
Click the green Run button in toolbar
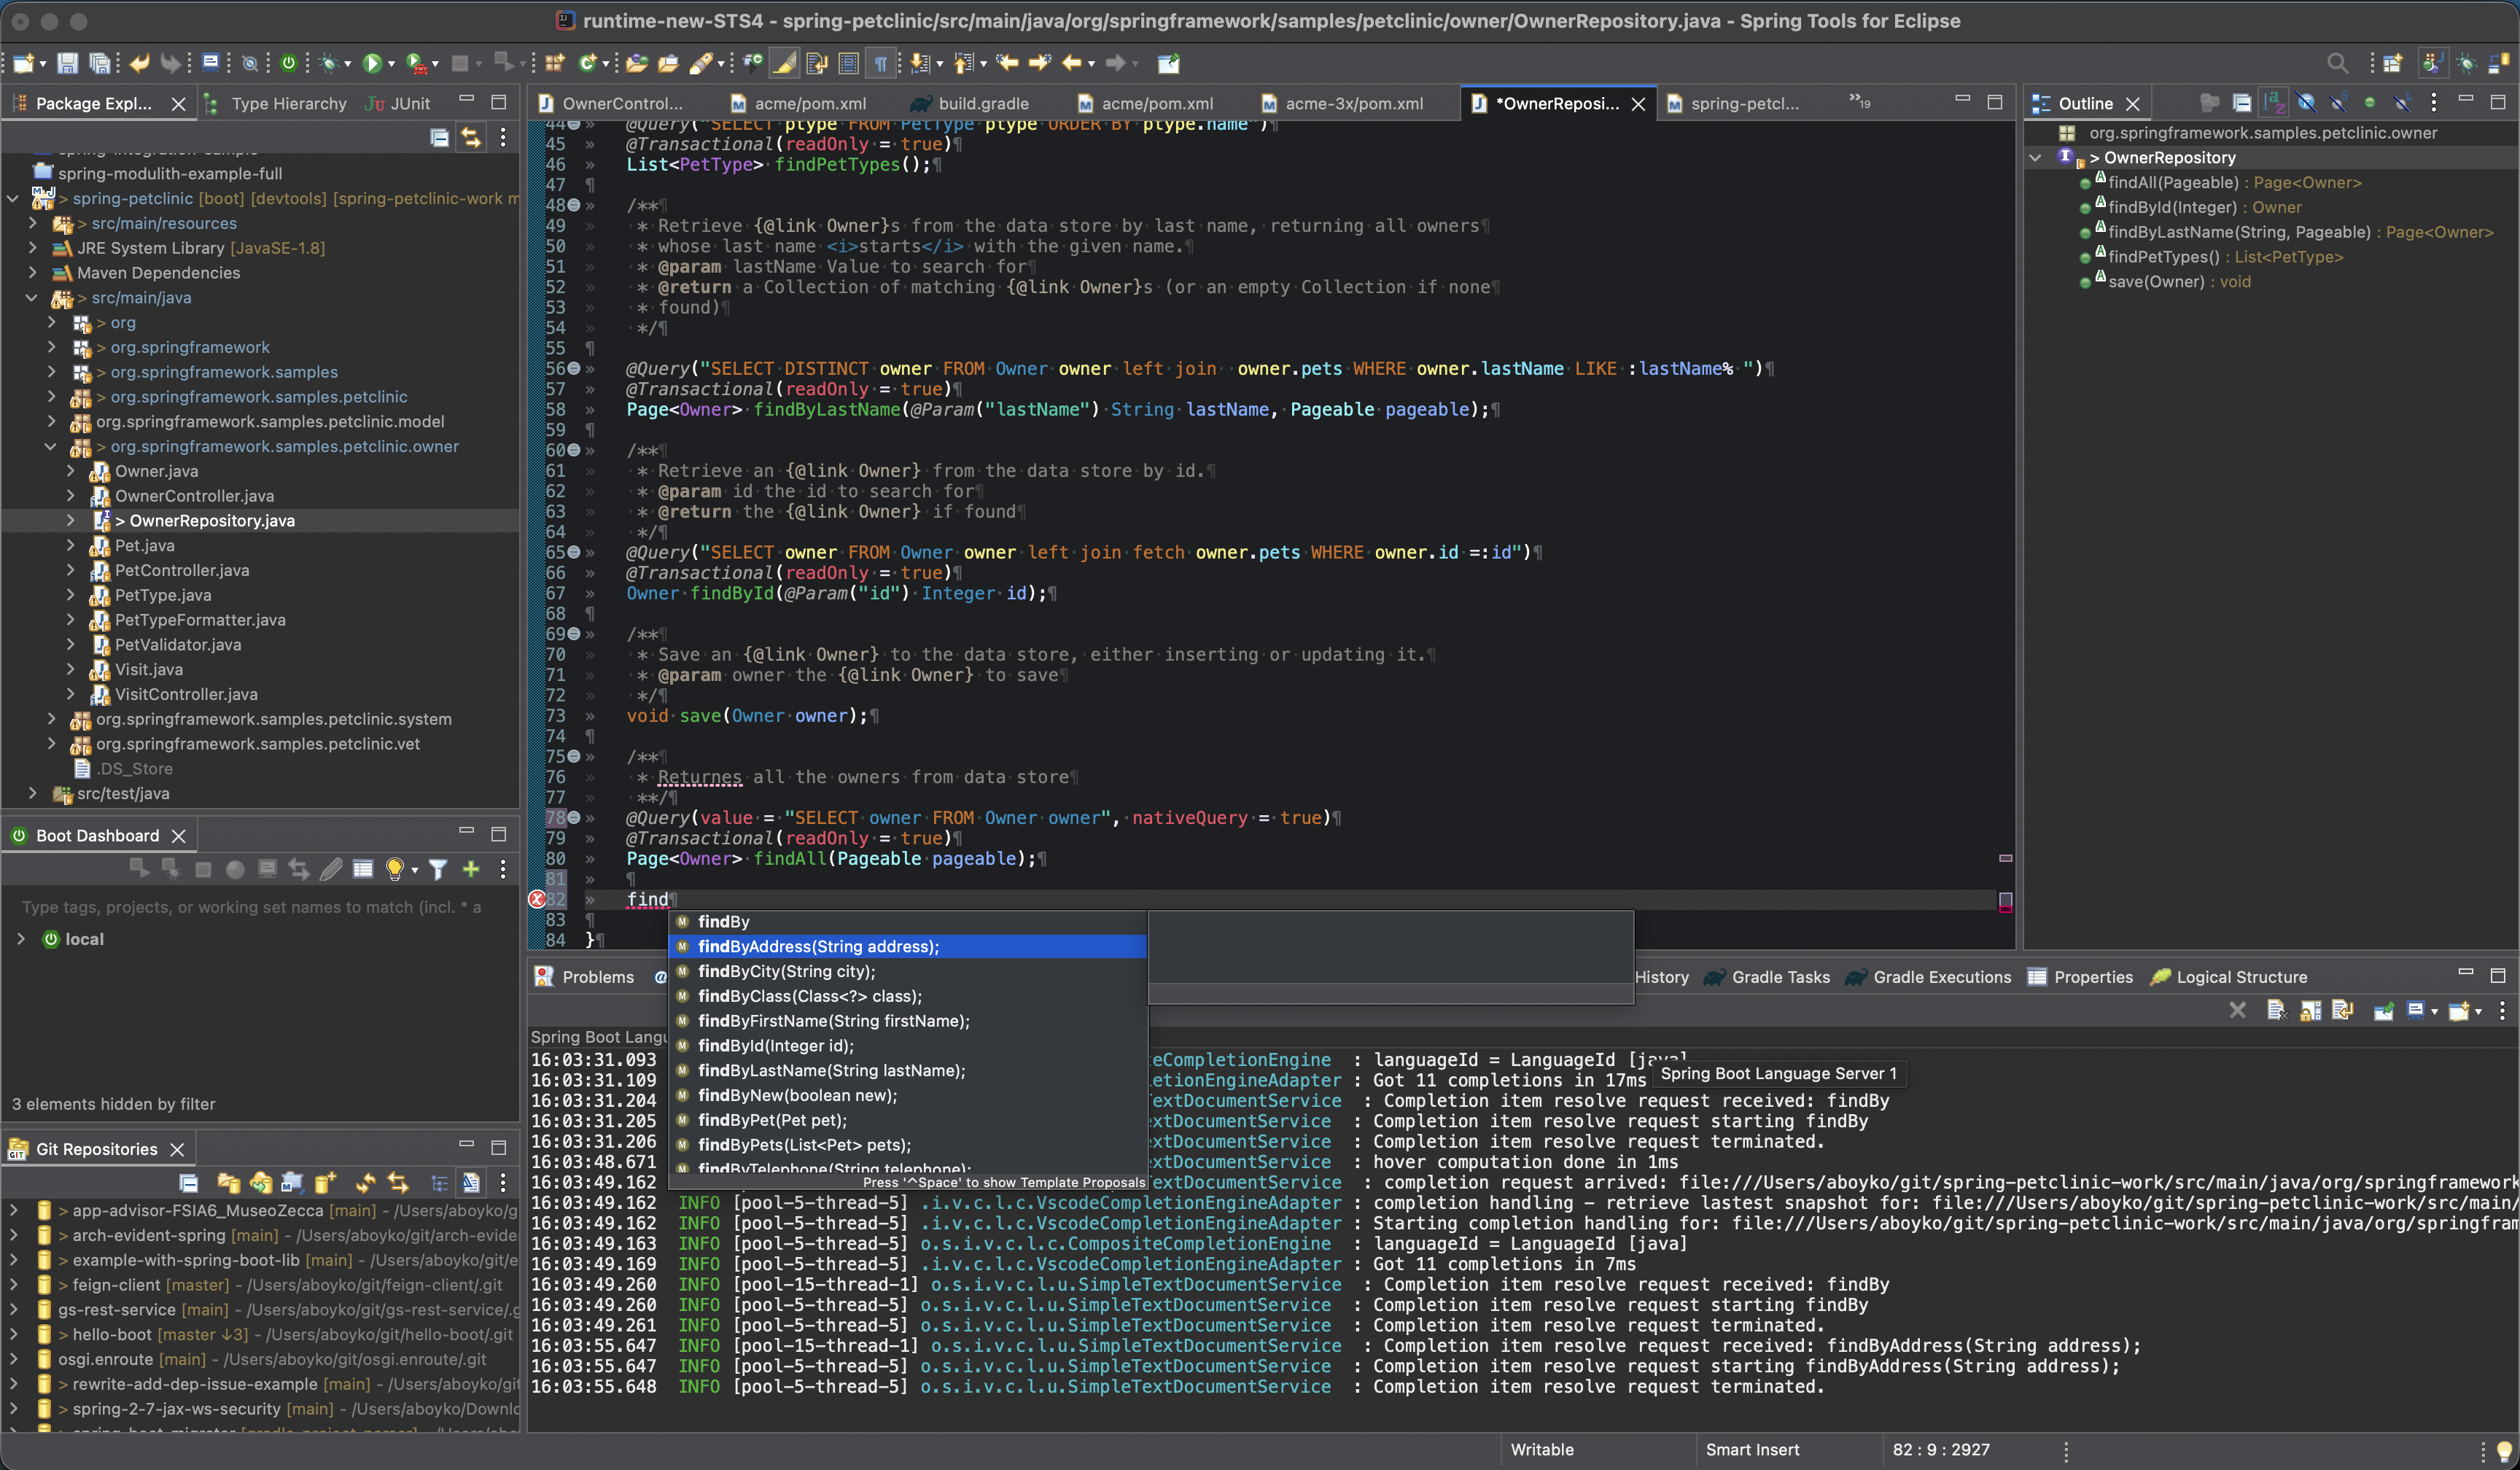[372, 63]
